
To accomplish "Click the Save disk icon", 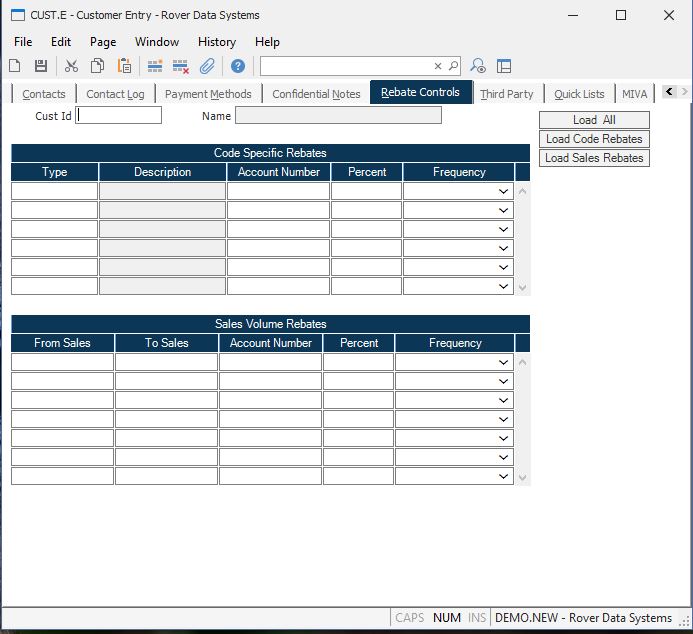I will tap(41, 66).
